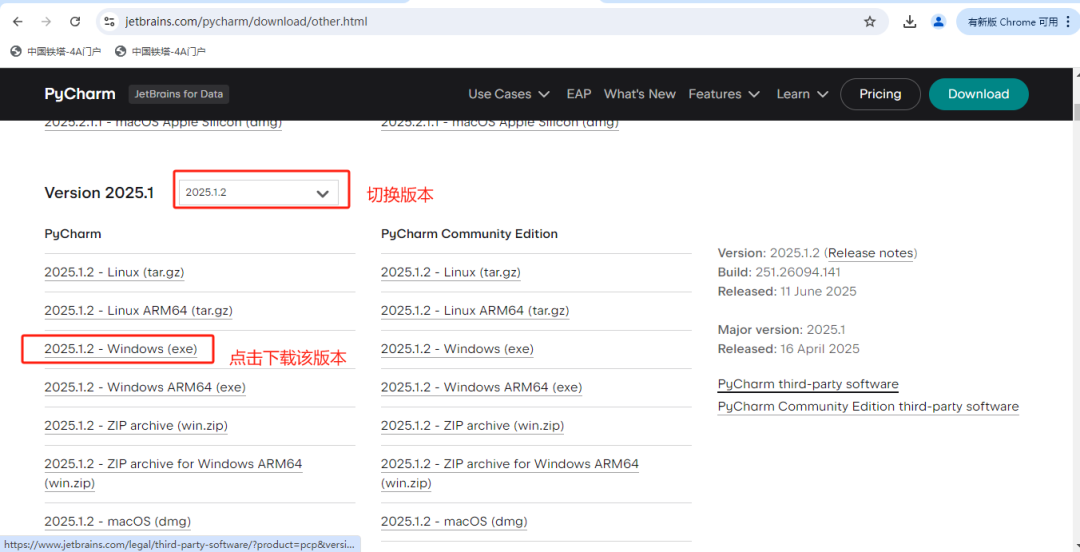Download PyCharm 2025.1.2 ZIP archive (win.zip)
Image resolution: width=1080 pixels, height=552 pixels.
click(136, 425)
